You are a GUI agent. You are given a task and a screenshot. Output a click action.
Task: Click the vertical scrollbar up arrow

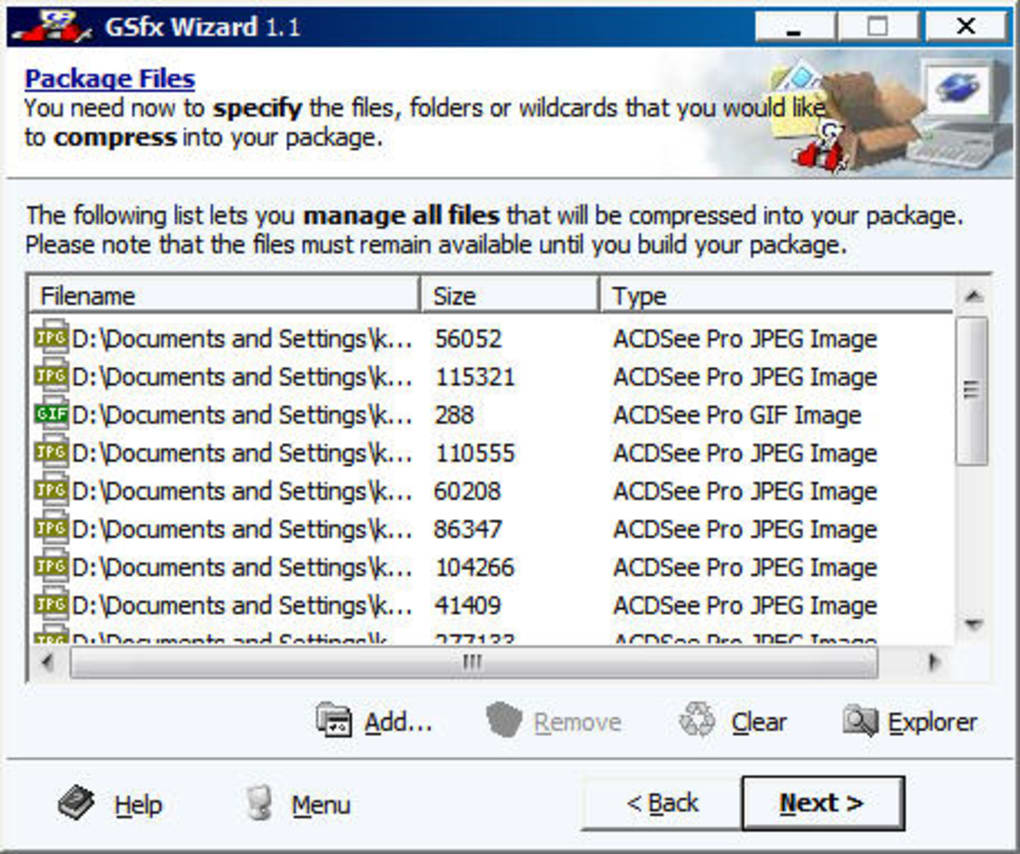(973, 296)
